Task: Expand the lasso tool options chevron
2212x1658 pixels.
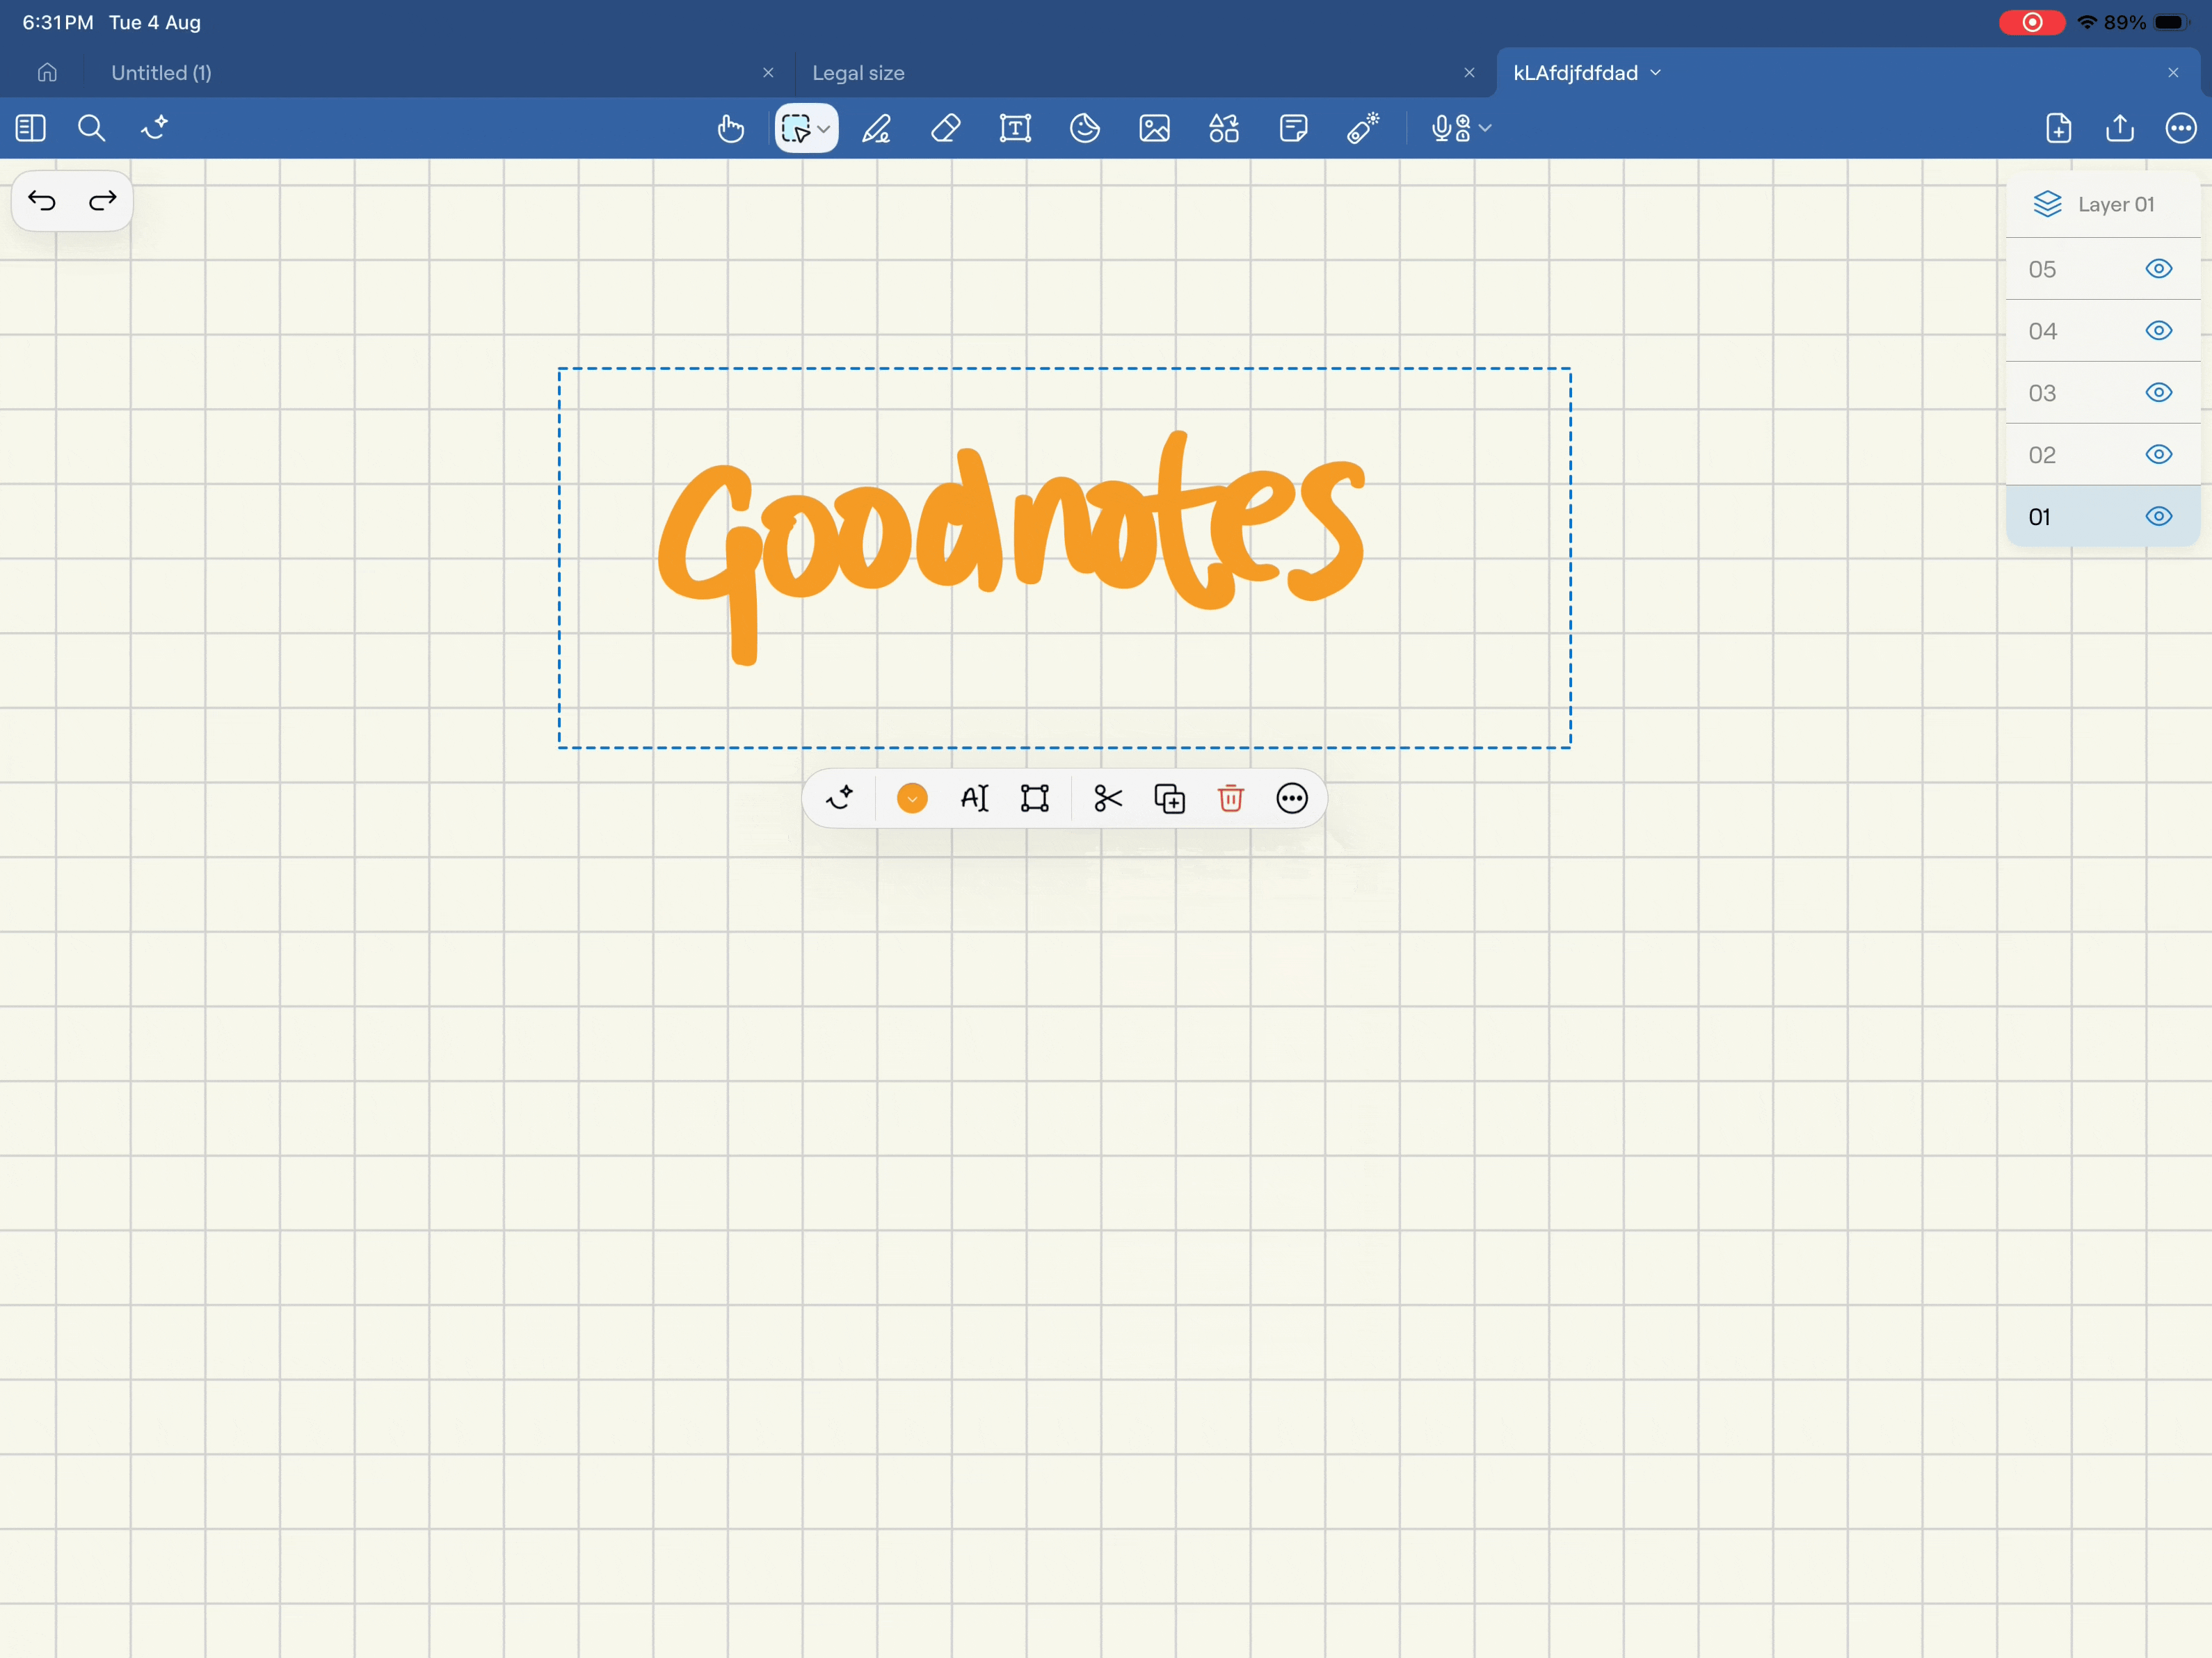Action: pyautogui.click(x=824, y=129)
